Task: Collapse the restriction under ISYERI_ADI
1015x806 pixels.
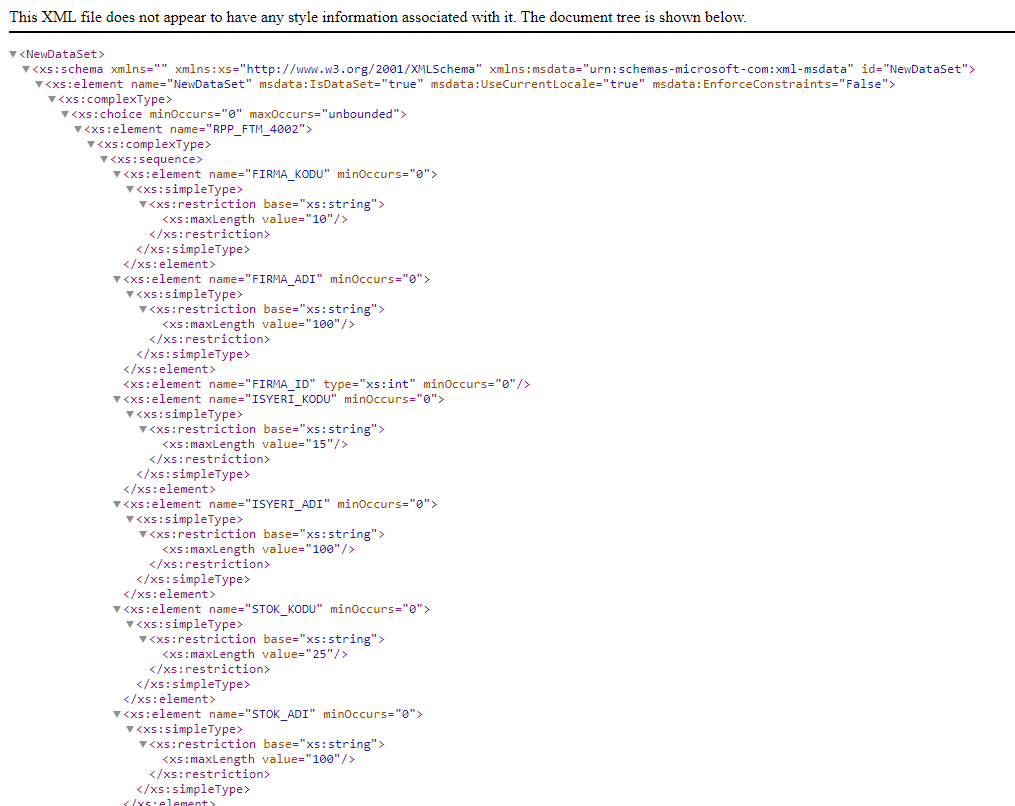Action: 143,534
